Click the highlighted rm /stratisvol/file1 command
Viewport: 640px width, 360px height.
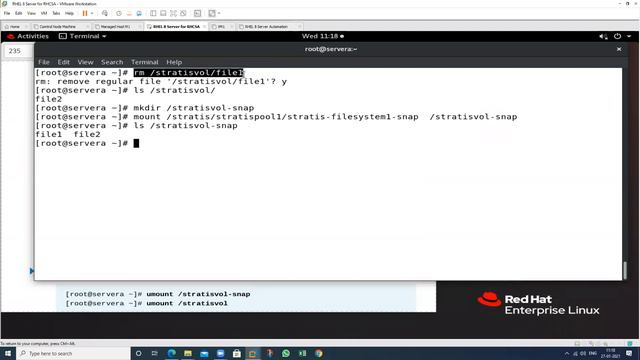click(189, 73)
